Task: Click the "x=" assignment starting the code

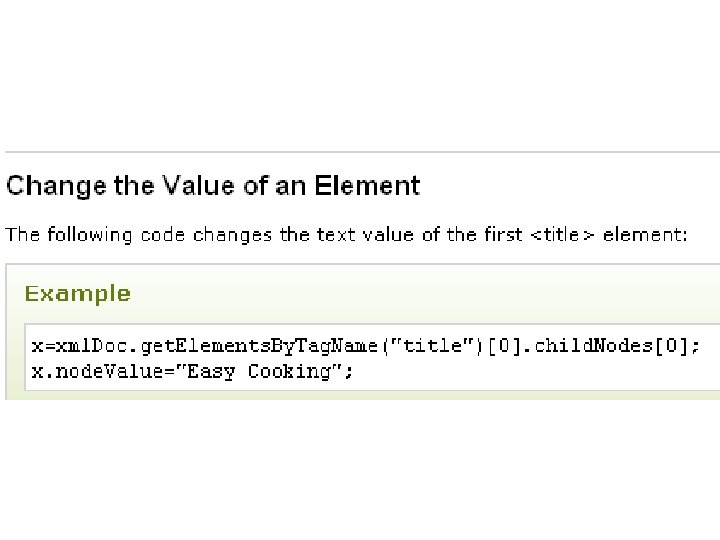Action: 43,346
